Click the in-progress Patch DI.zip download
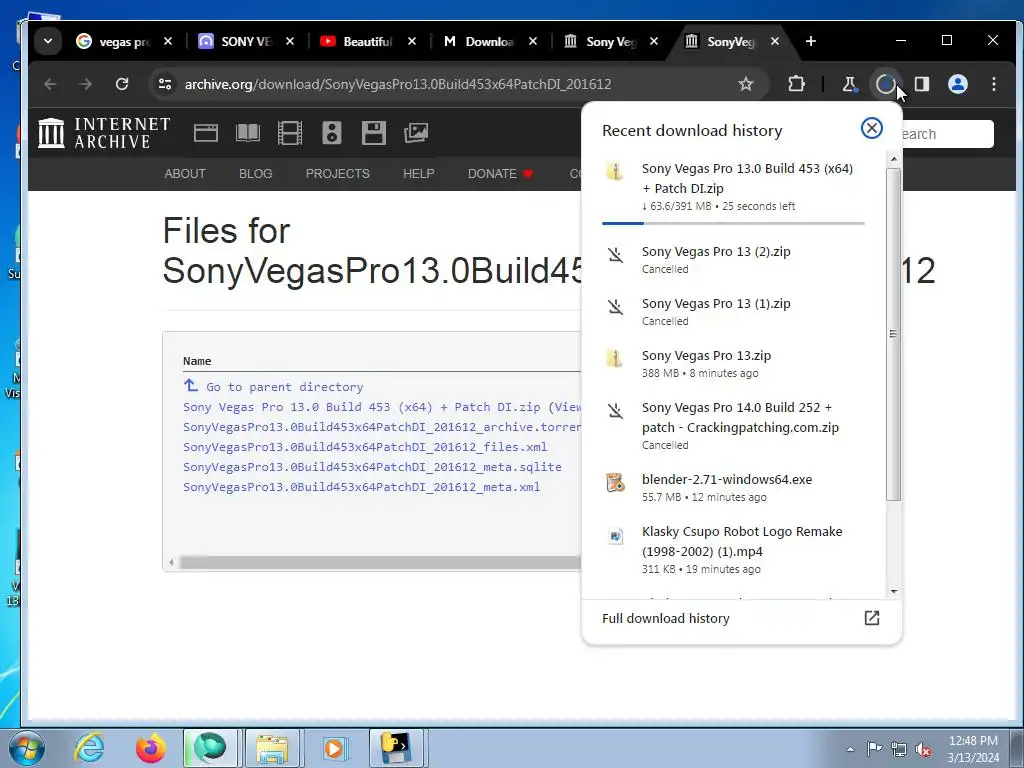 point(733,186)
